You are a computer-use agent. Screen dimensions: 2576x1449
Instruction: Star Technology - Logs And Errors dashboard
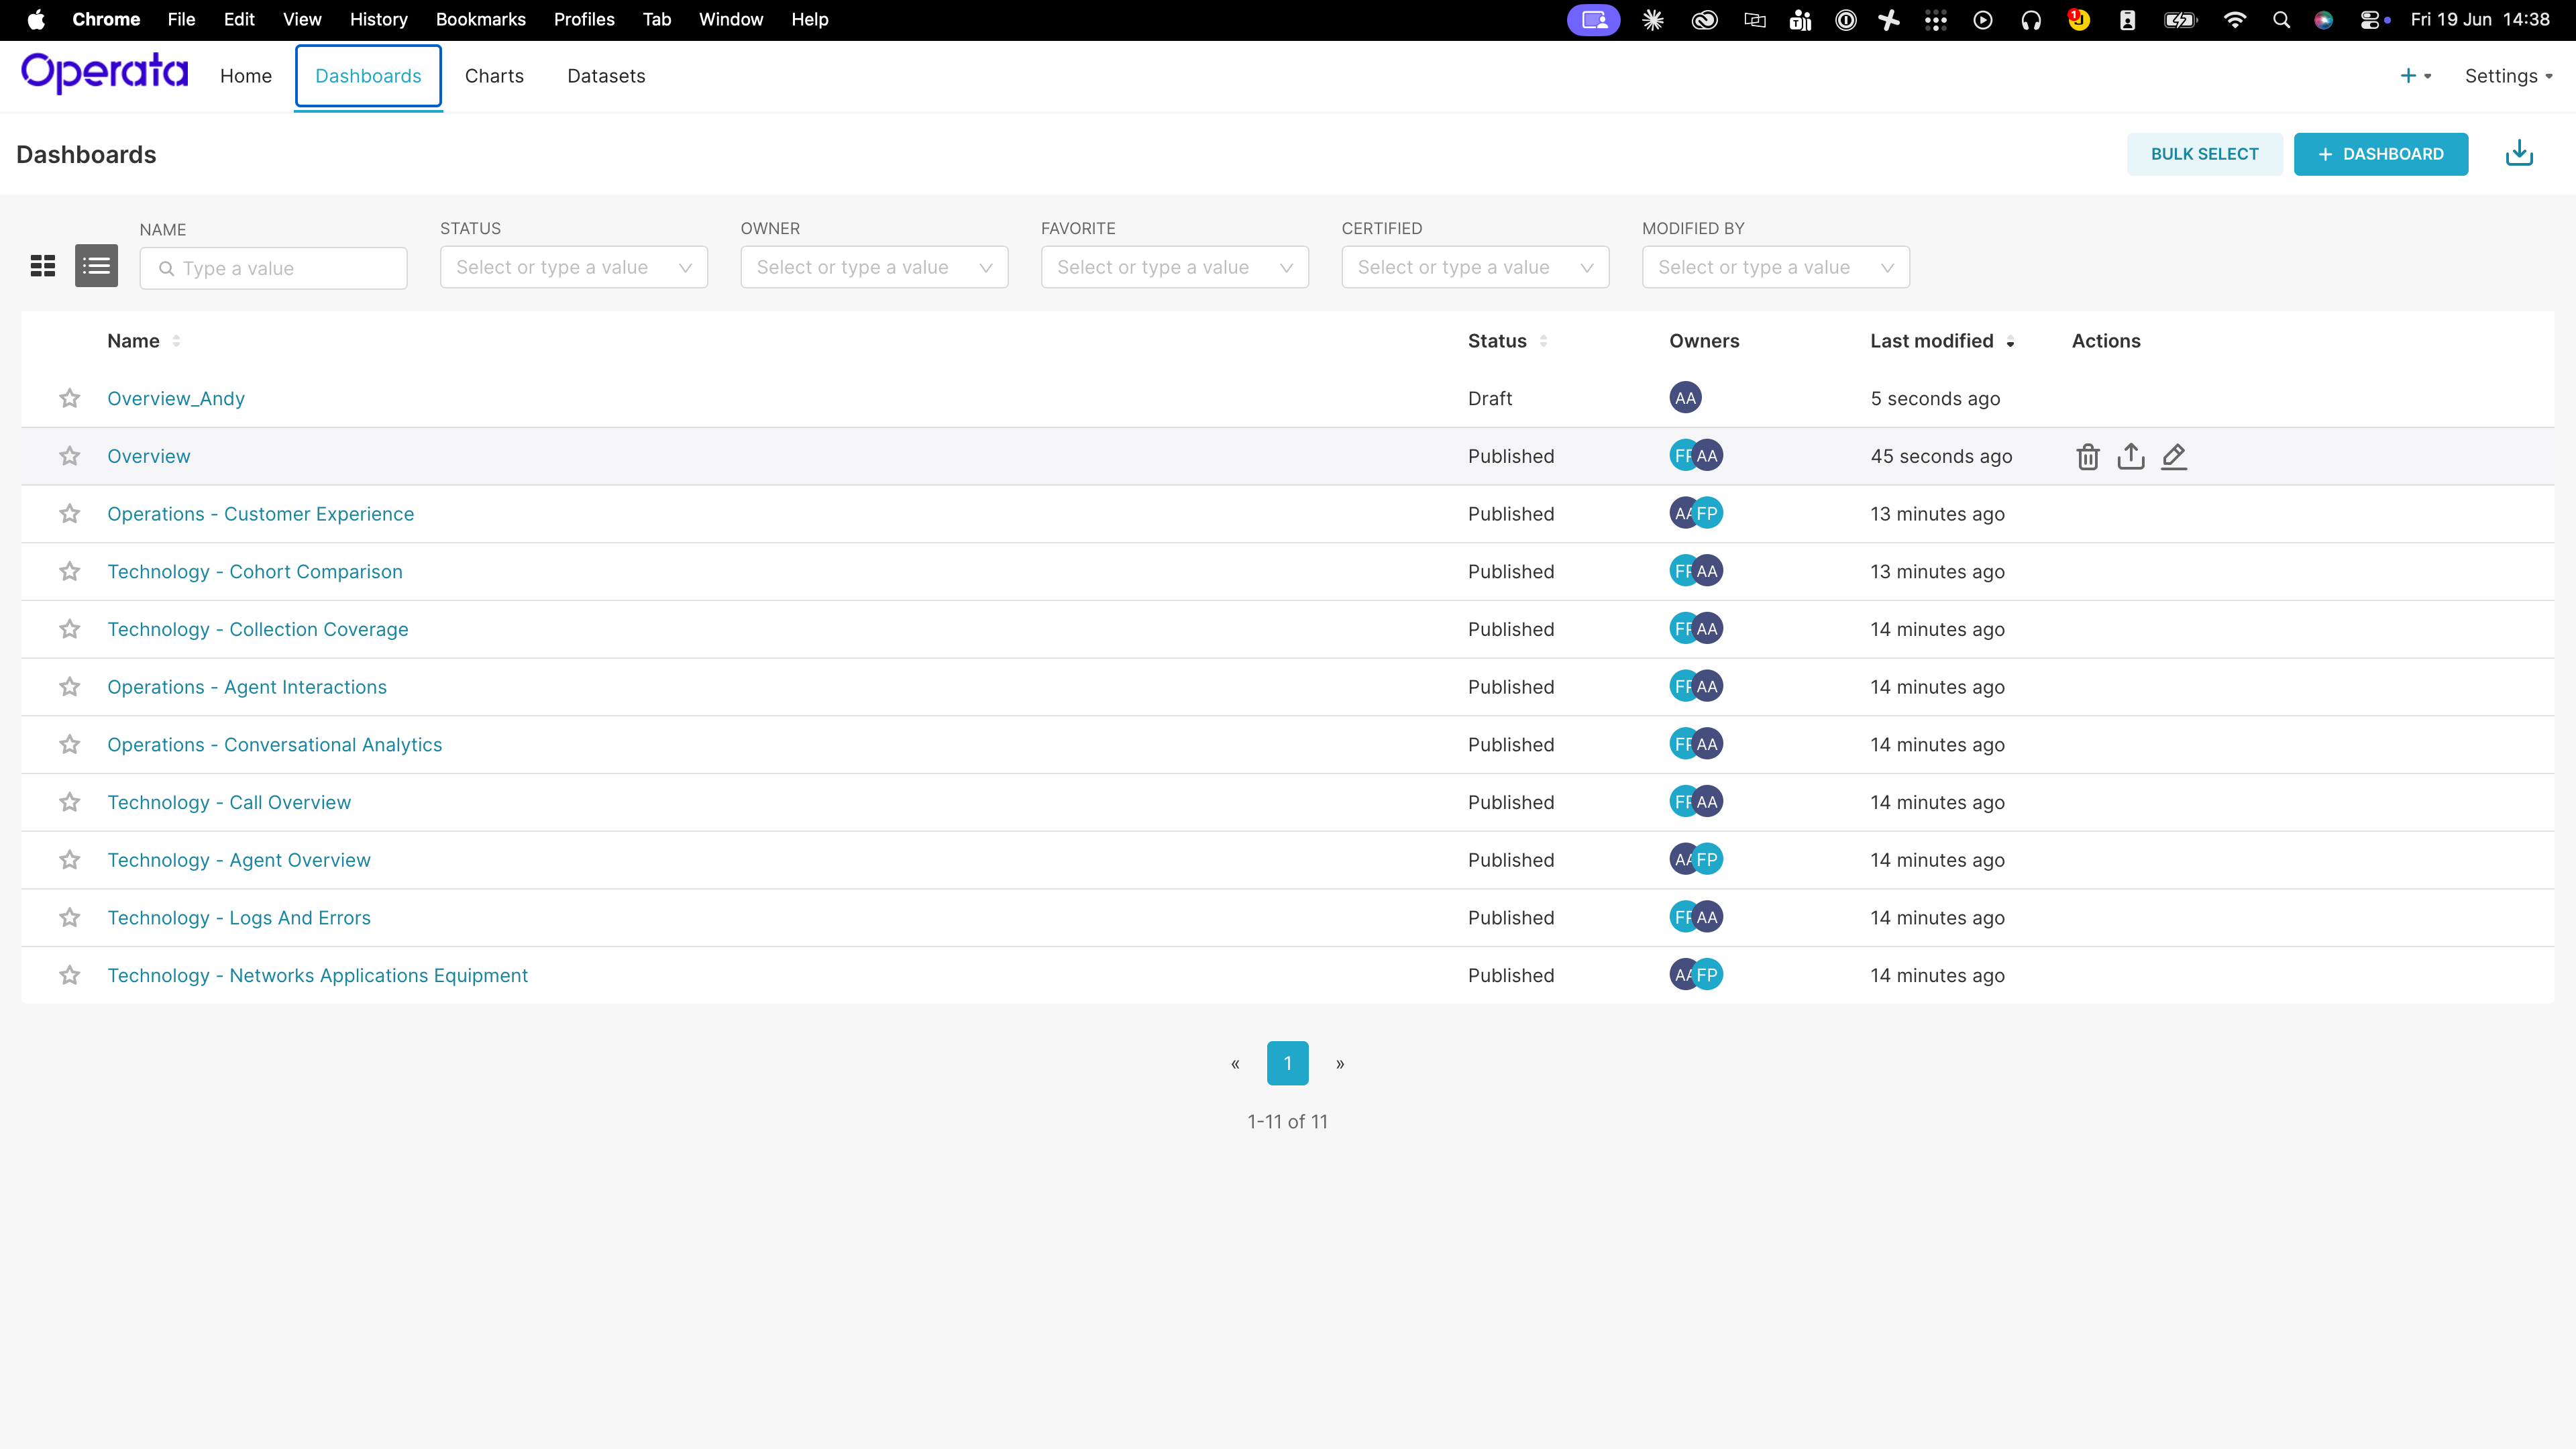69,917
